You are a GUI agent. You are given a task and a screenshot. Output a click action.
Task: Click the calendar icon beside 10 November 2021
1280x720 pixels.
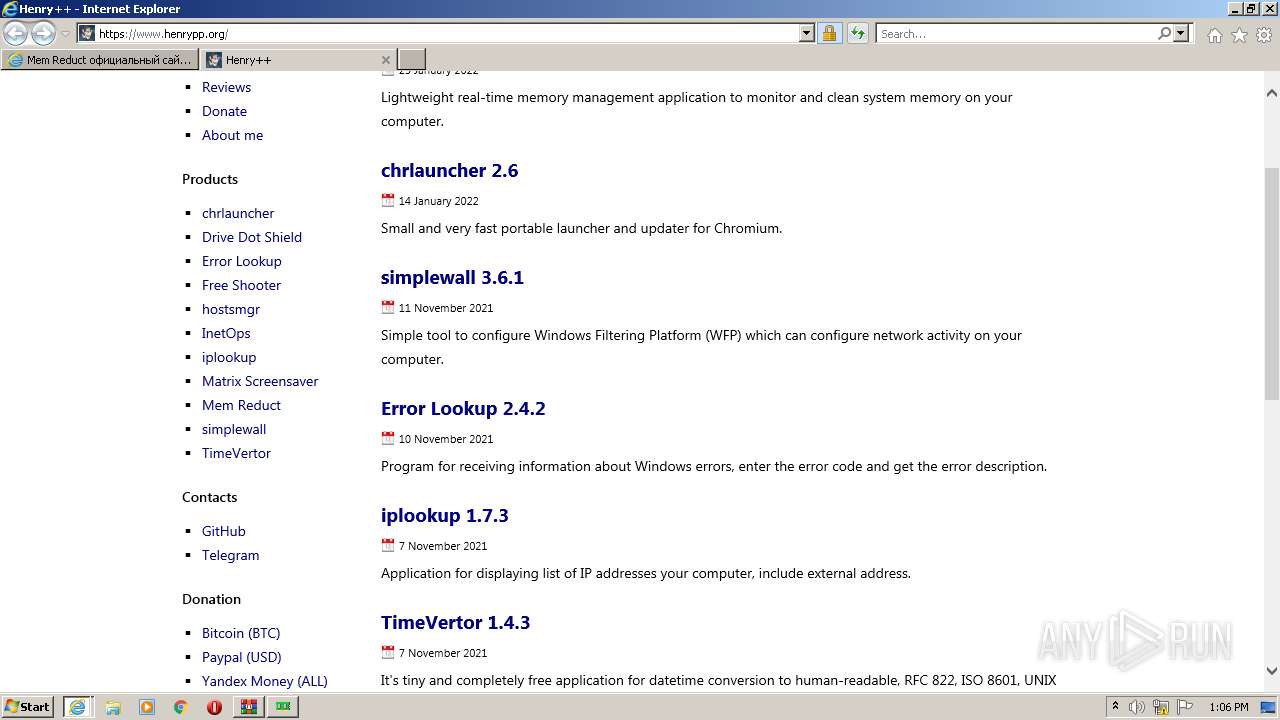(x=388, y=438)
